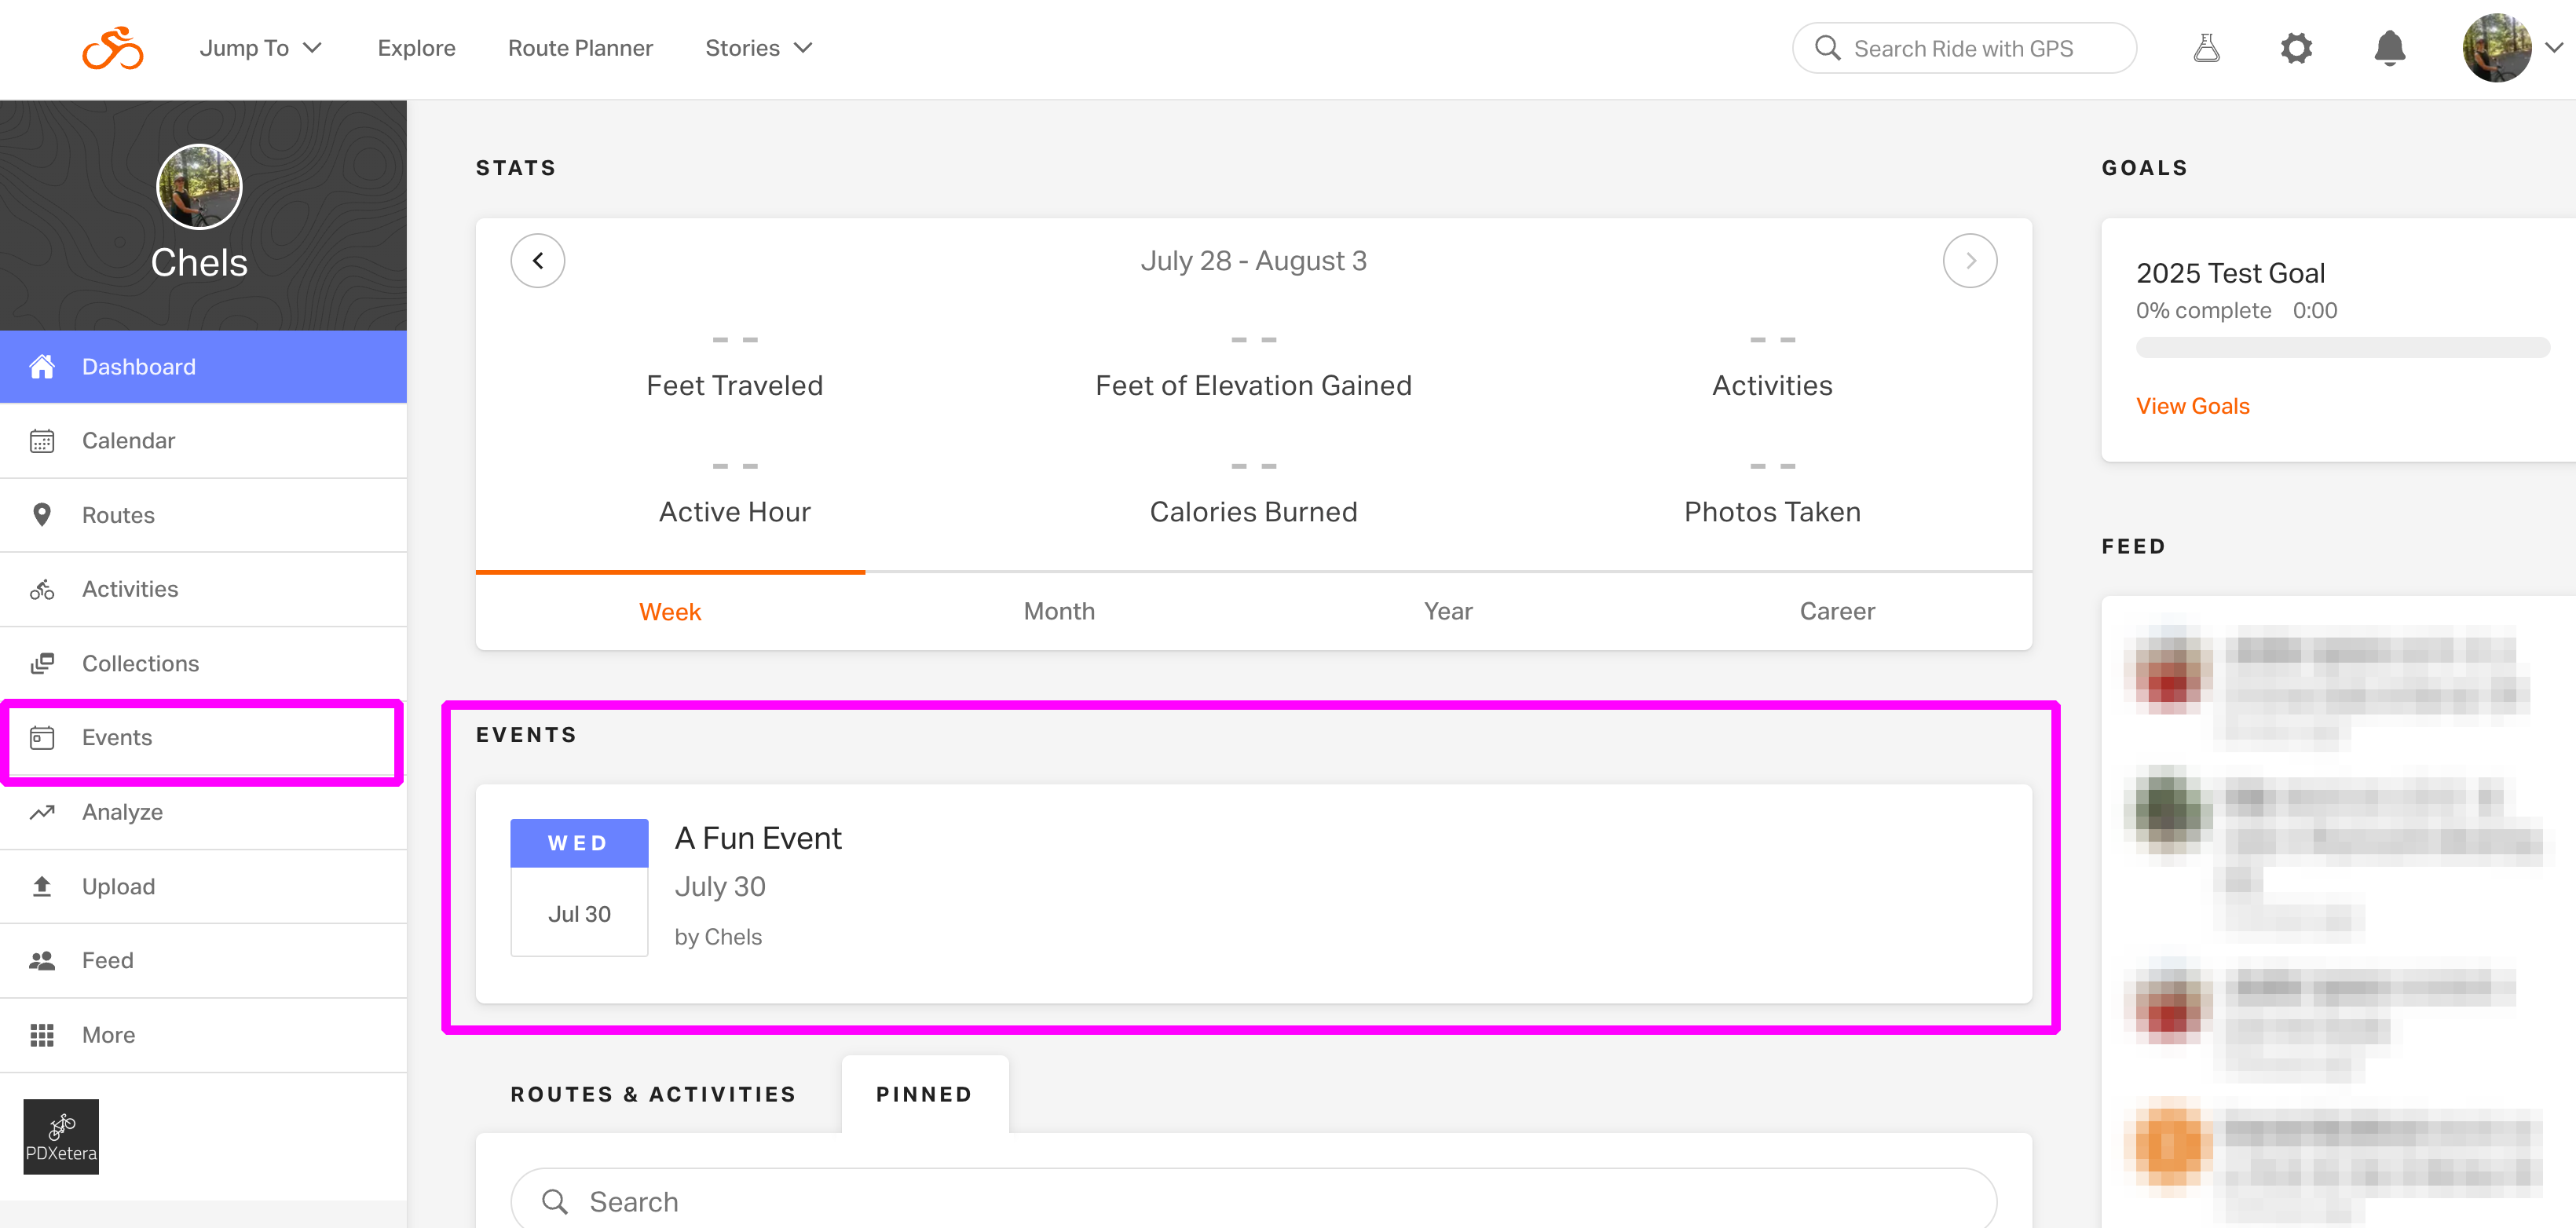Click the Ride with GPS logo
This screenshot has width=2576, height=1228.
[112, 47]
